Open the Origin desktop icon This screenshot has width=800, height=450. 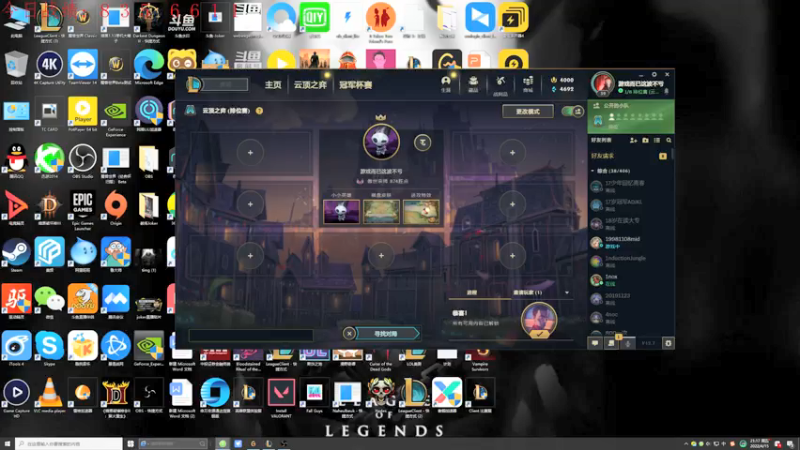coord(116,208)
